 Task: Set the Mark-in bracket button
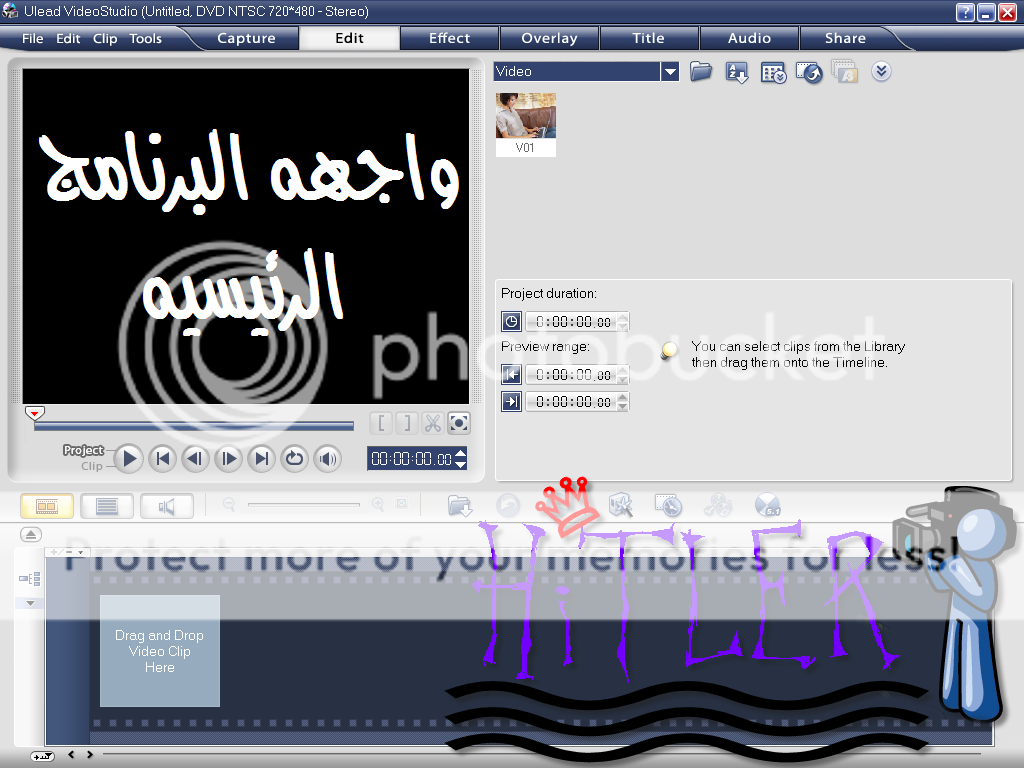(x=381, y=423)
